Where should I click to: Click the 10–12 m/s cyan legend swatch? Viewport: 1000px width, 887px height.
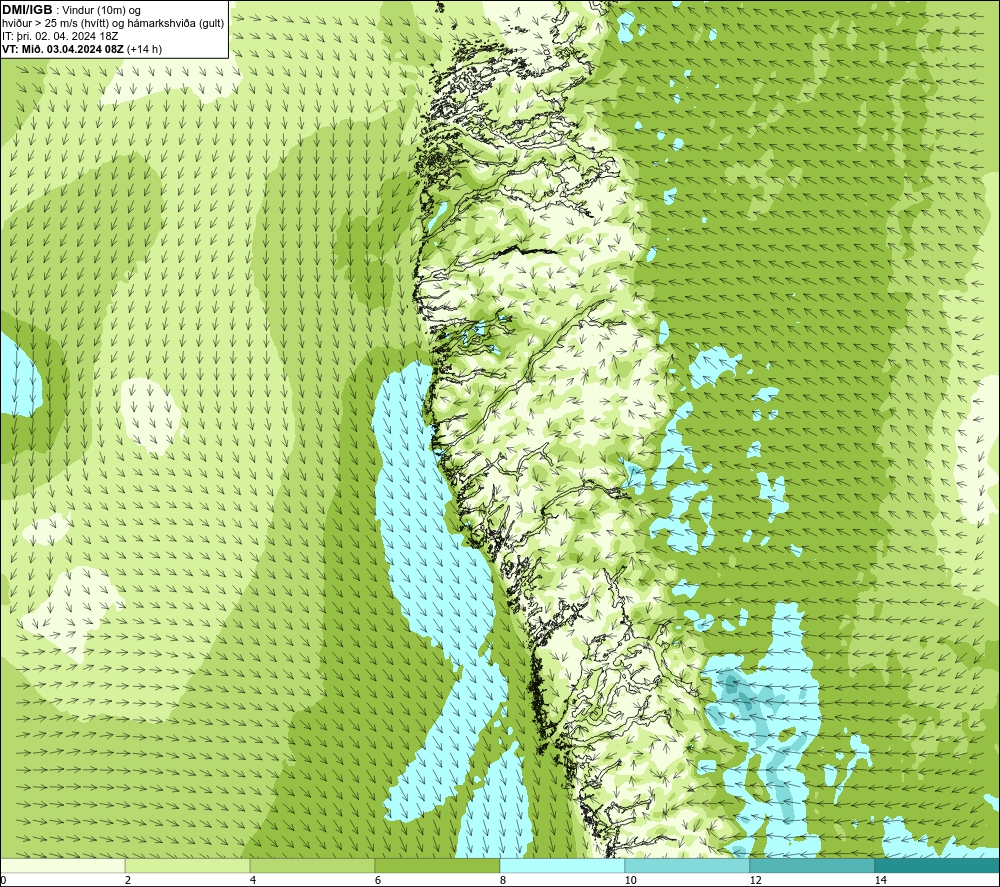(x=688, y=866)
